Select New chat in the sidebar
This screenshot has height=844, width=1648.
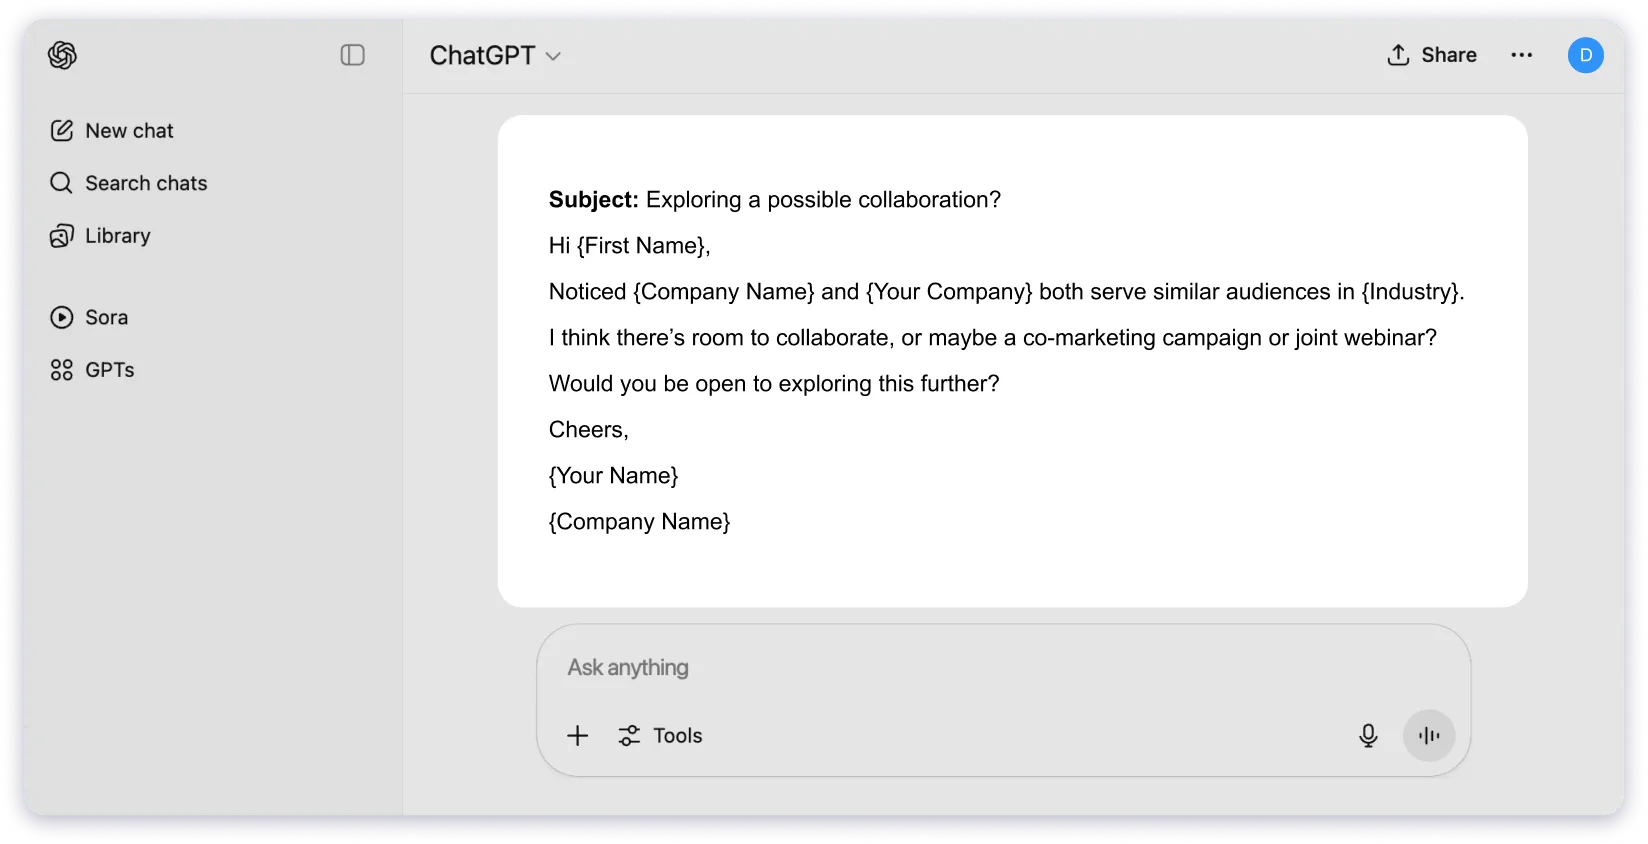[129, 130]
